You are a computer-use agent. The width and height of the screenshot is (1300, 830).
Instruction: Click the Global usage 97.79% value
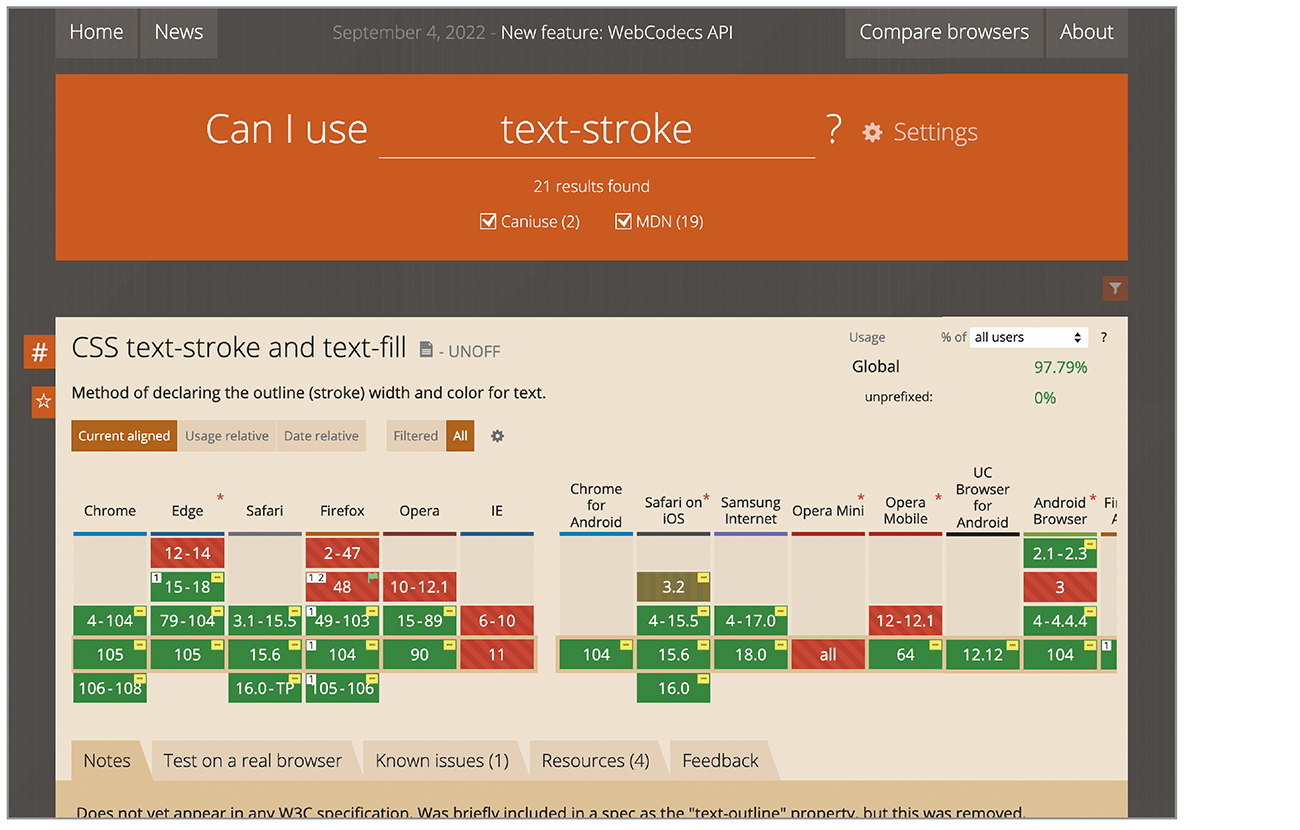[x=1060, y=367]
